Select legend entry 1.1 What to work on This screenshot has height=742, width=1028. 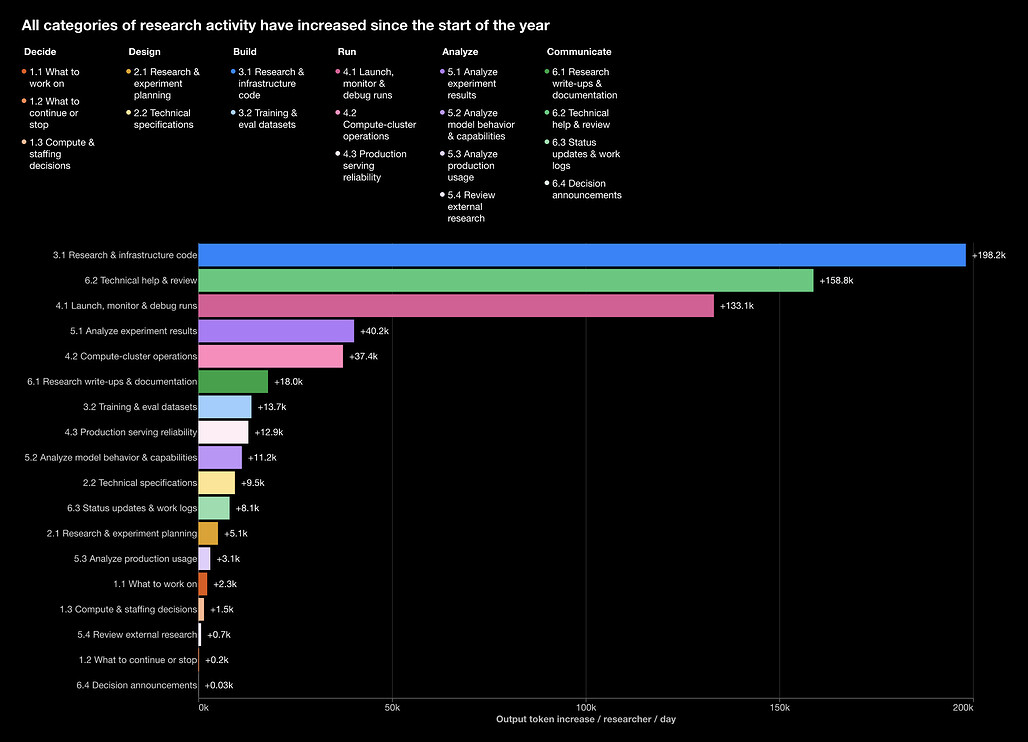click(x=50, y=78)
